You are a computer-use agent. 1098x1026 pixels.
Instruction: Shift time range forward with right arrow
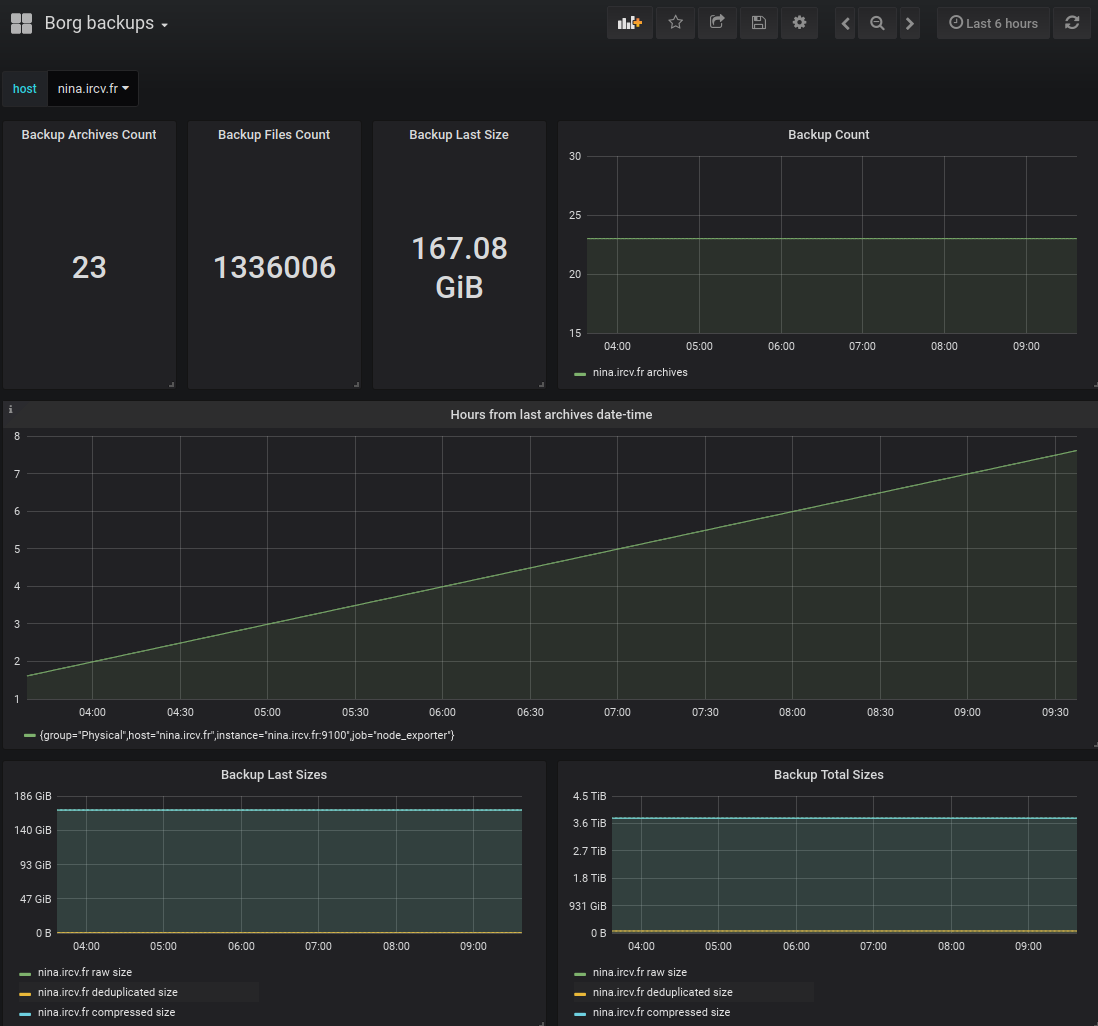point(909,23)
